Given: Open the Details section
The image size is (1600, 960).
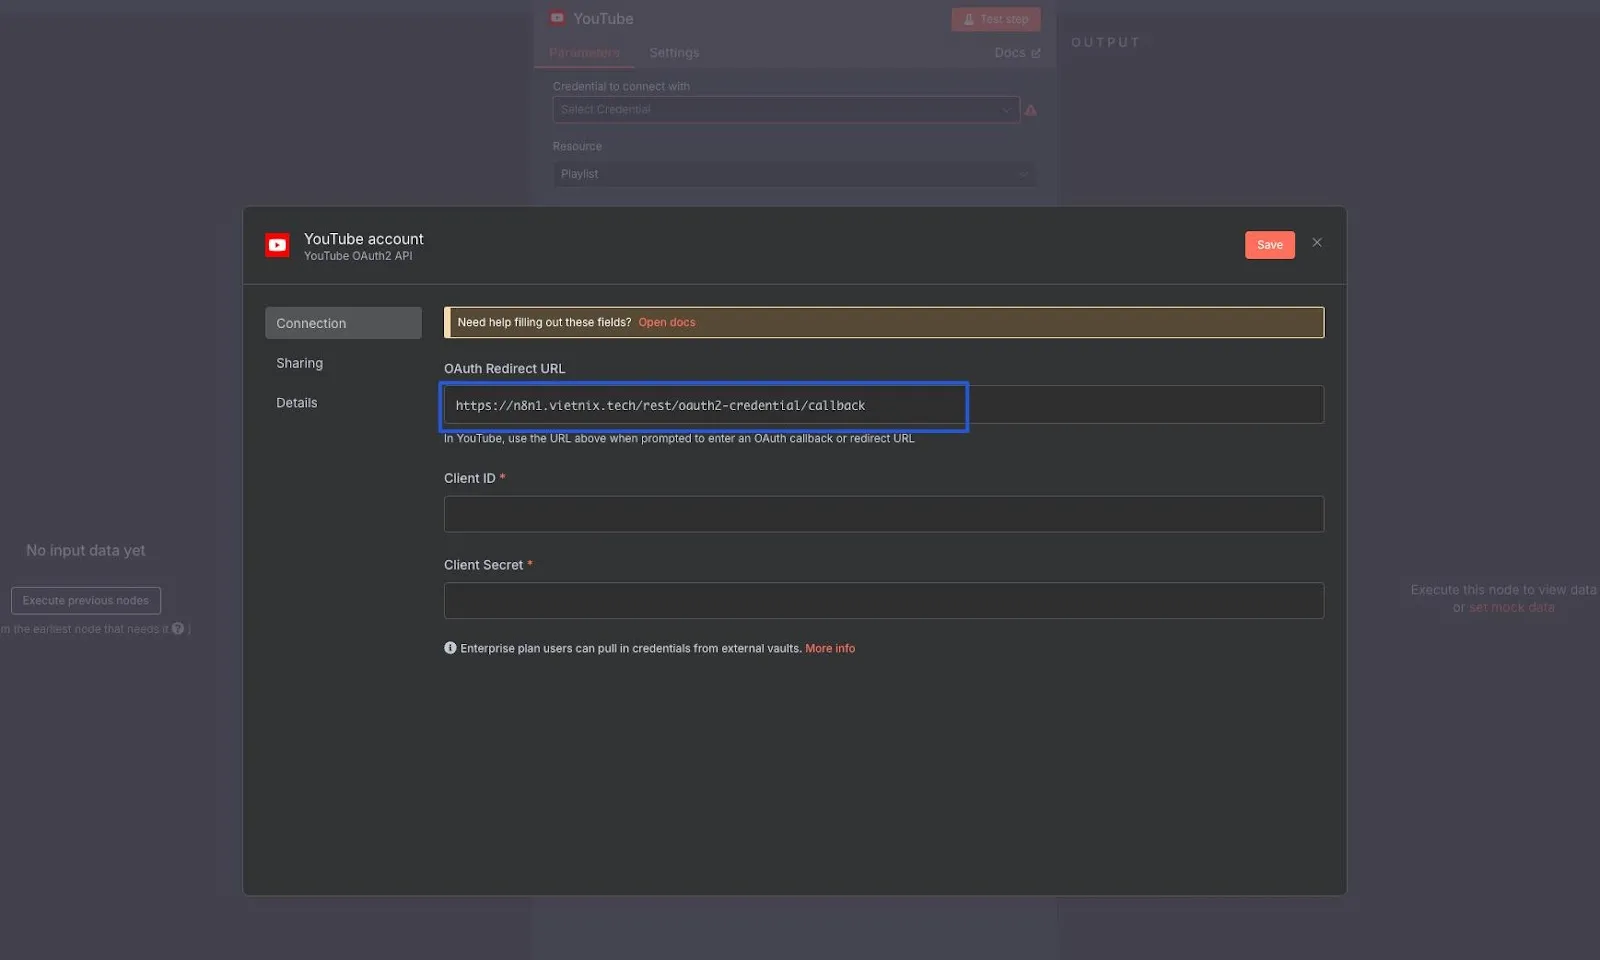Looking at the screenshot, I should [297, 403].
